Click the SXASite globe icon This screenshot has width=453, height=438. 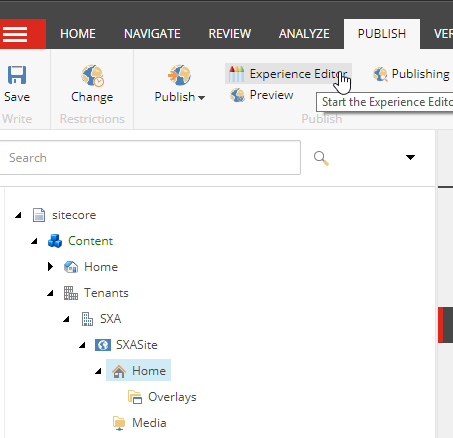point(103,345)
